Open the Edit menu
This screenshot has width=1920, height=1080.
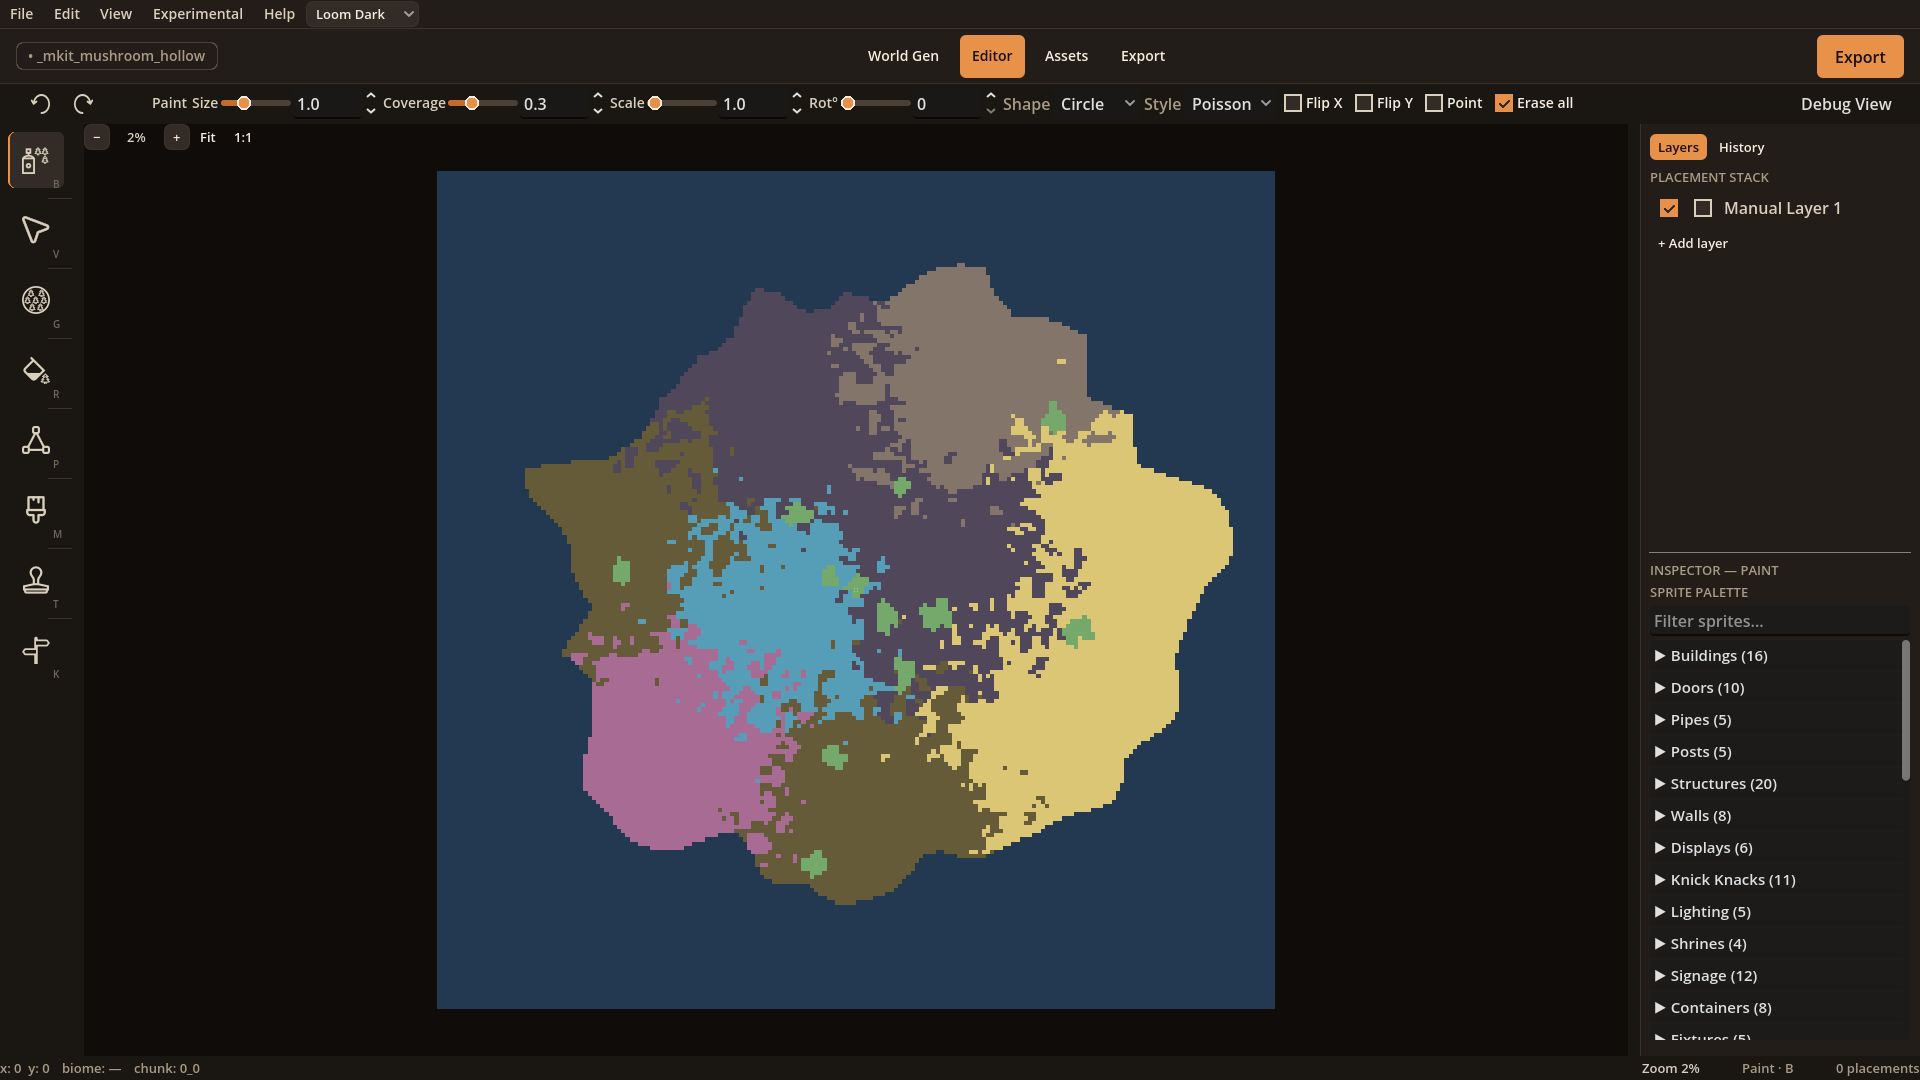tap(67, 14)
